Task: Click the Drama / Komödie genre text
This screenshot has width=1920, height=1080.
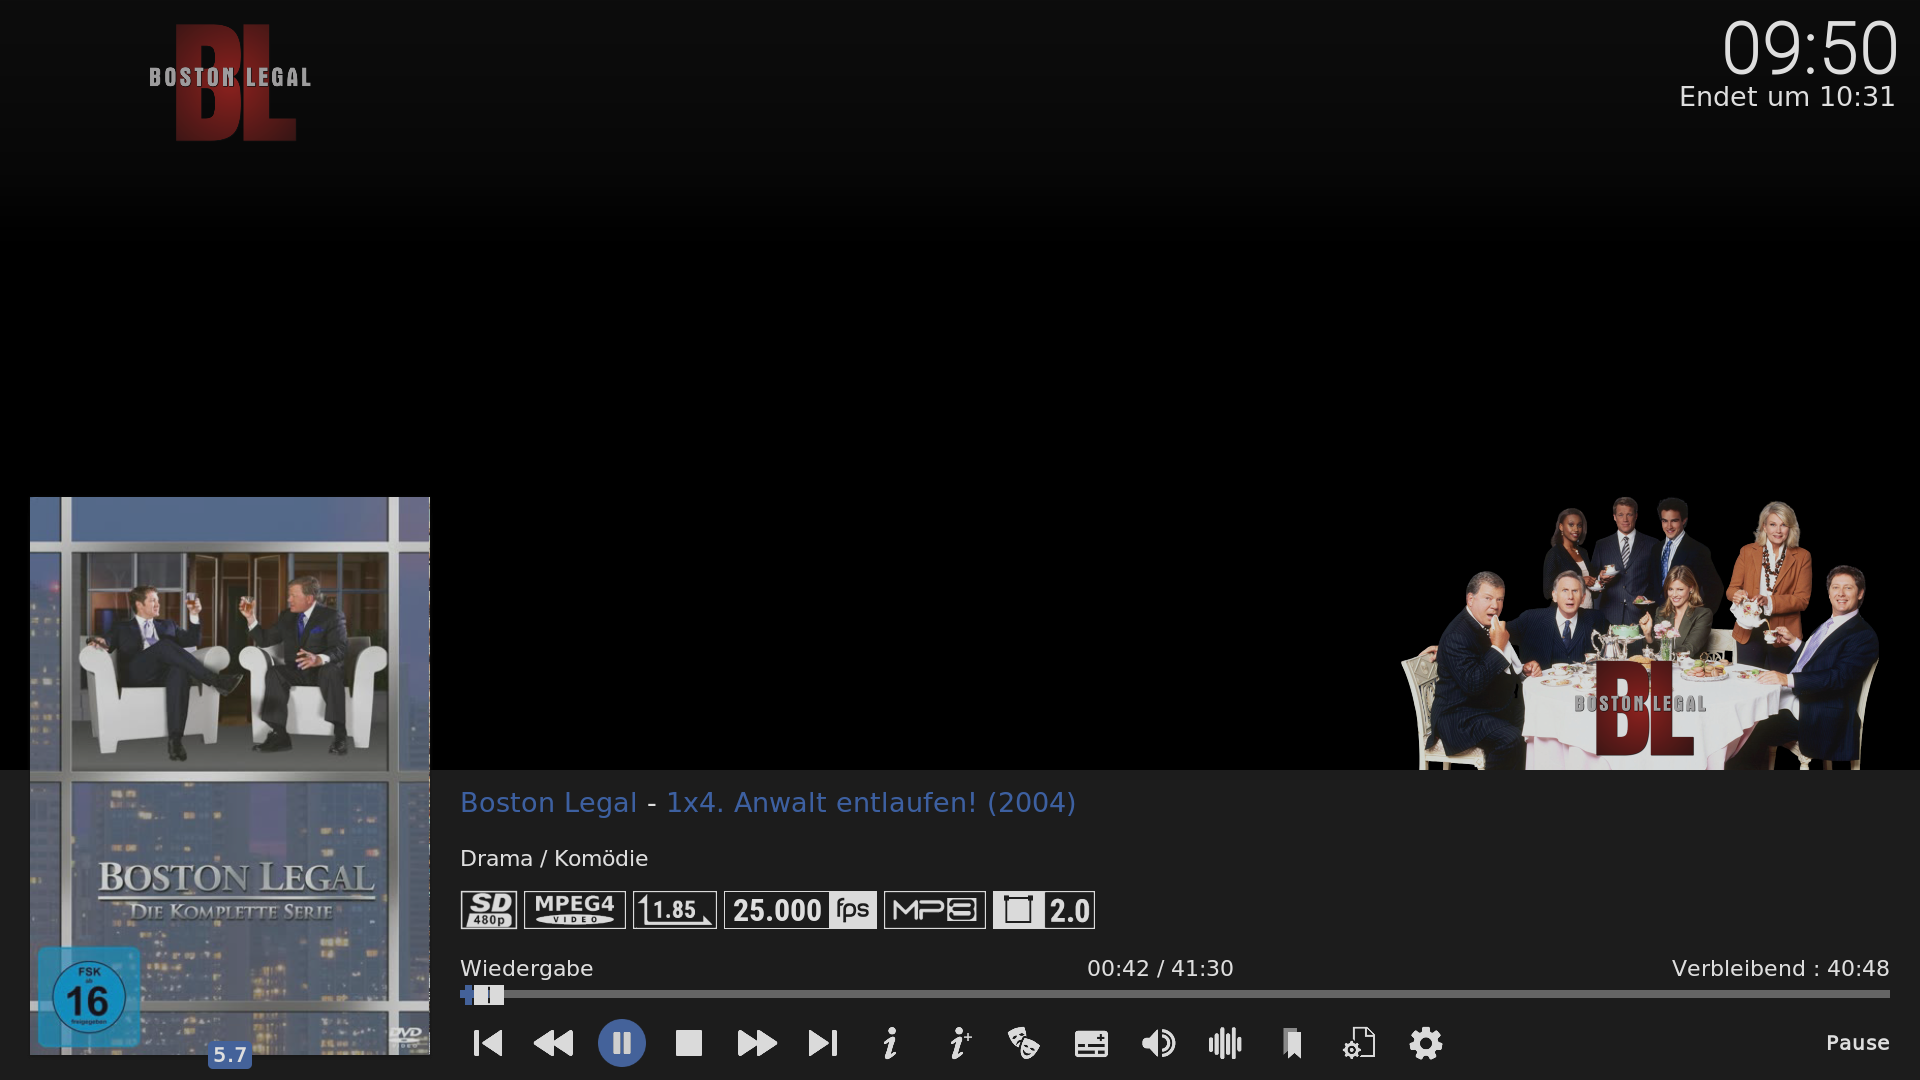Action: pyautogui.click(x=554, y=859)
